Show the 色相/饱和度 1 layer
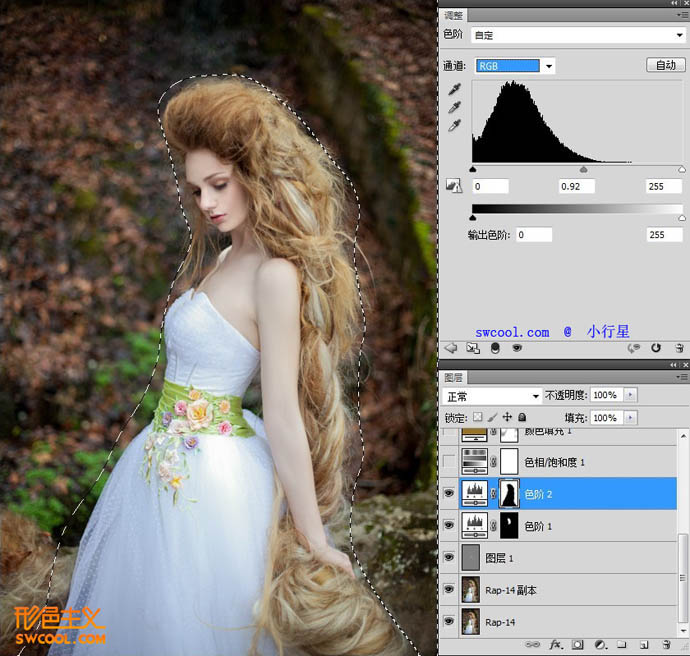Image resolution: width=690 pixels, height=656 pixels. 449,461
